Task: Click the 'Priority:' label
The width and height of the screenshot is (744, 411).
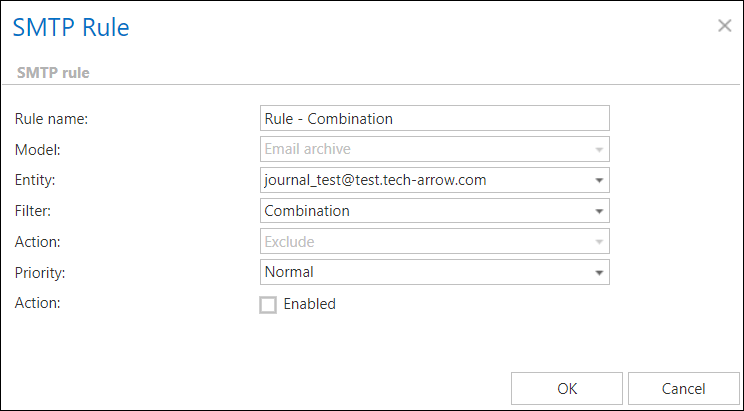Action: (40, 272)
